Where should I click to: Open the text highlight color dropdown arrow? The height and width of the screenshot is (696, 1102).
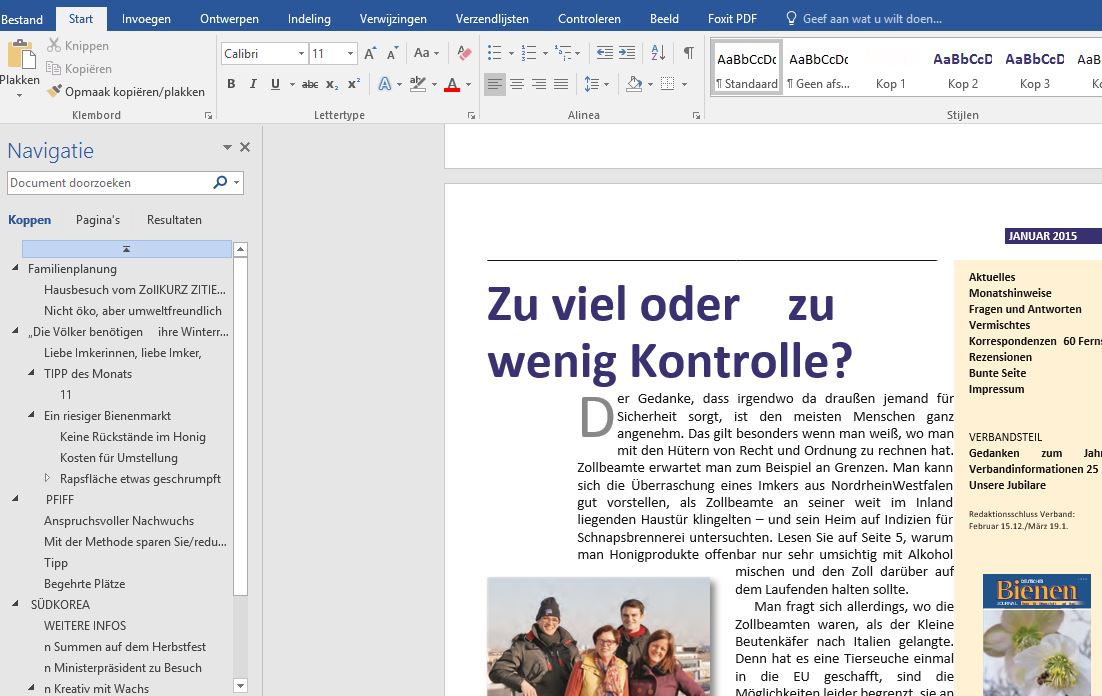tap(434, 84)
